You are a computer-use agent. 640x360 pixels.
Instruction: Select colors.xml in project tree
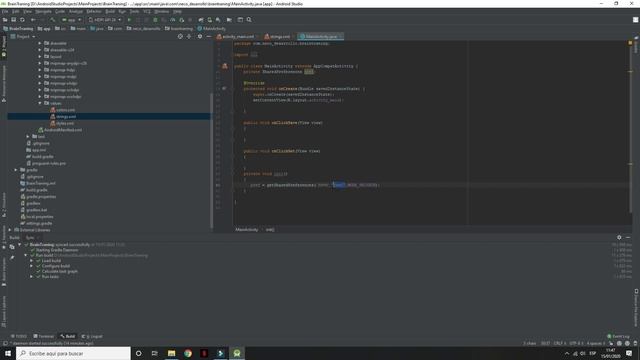62,110
